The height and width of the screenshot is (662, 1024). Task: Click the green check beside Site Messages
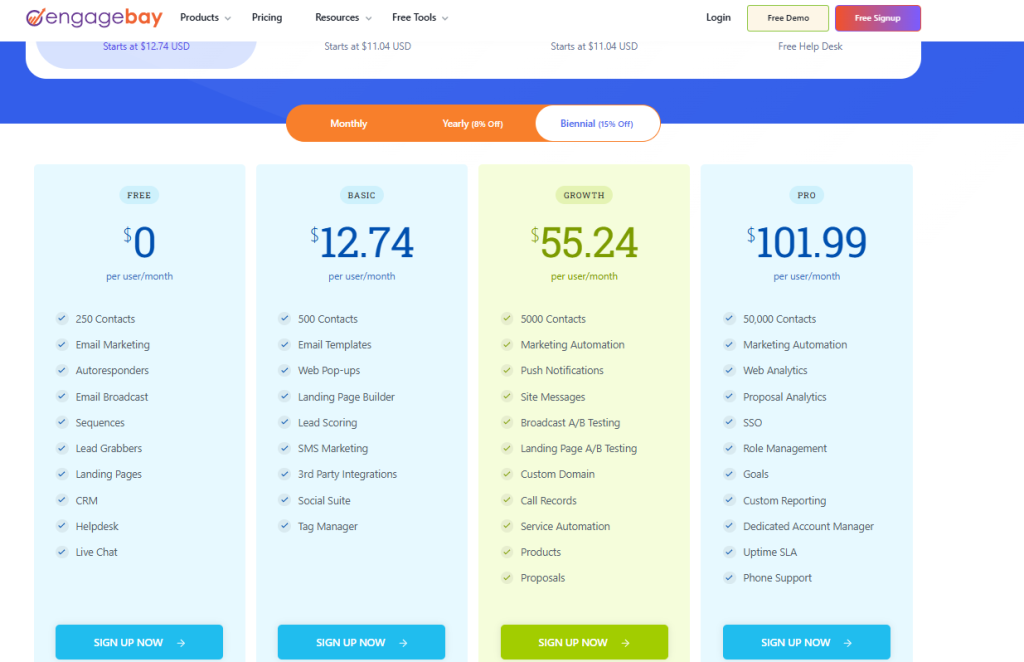click(507, 396)
